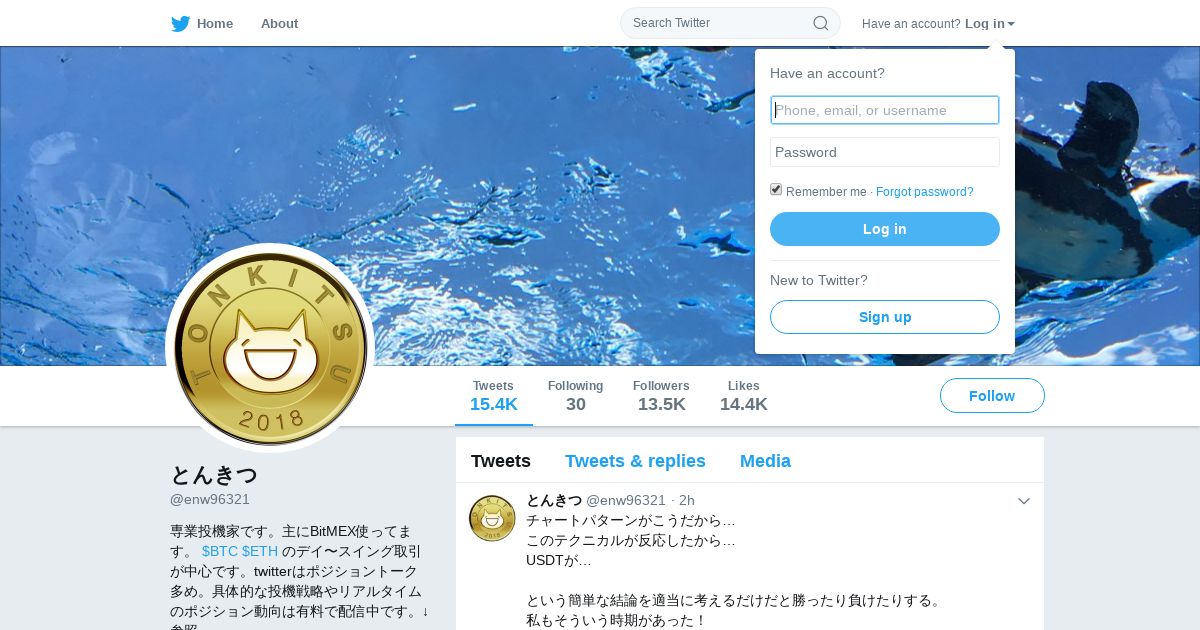Click the Sign up button

click(885, 317)
